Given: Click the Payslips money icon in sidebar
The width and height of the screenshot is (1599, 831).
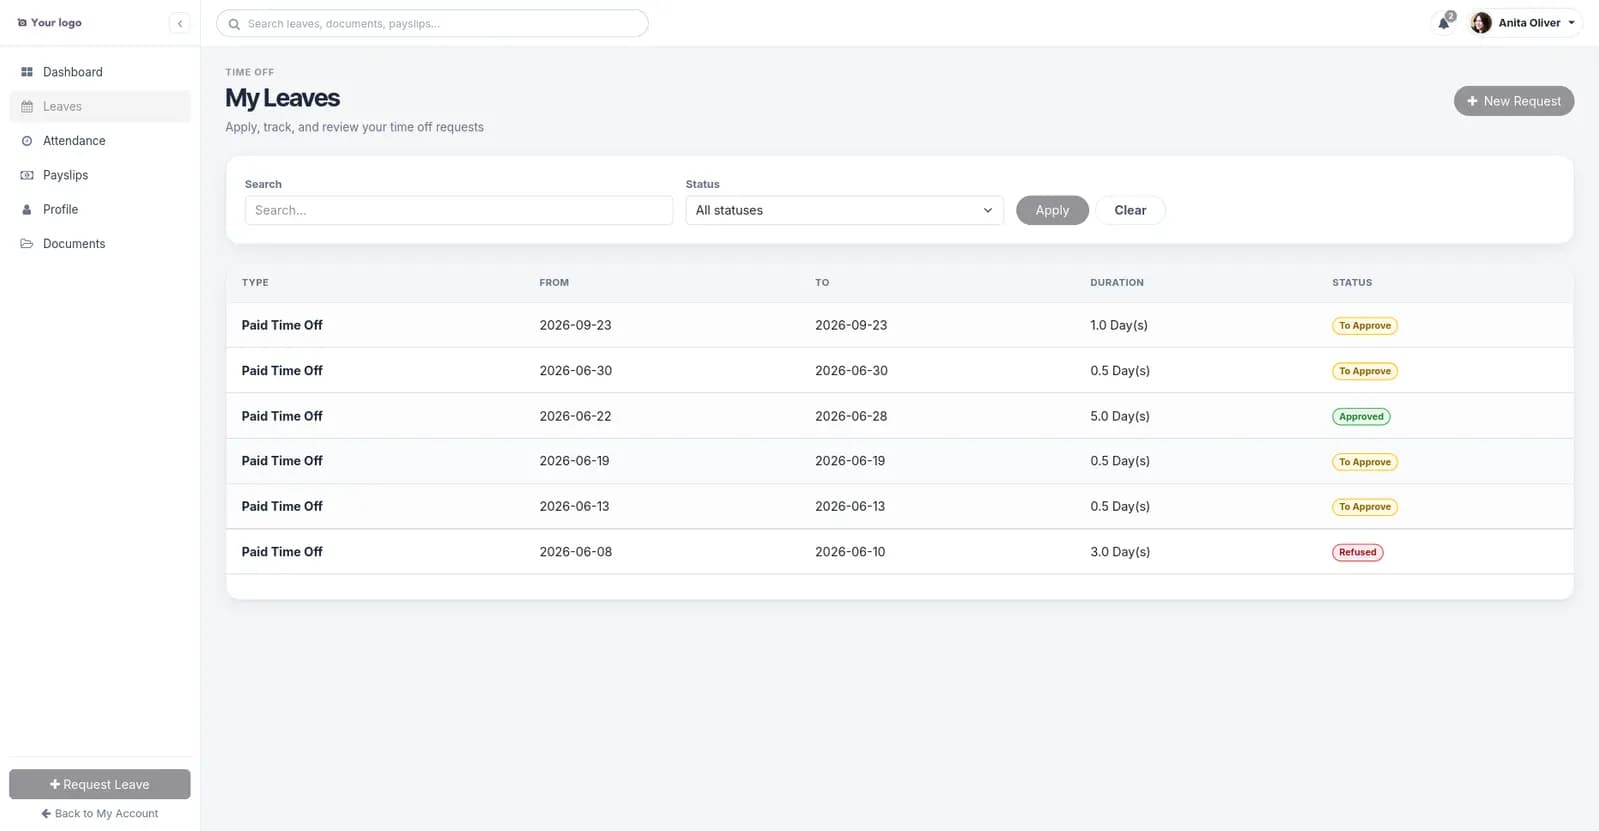Looking at the screenshot, I should 27,175.
